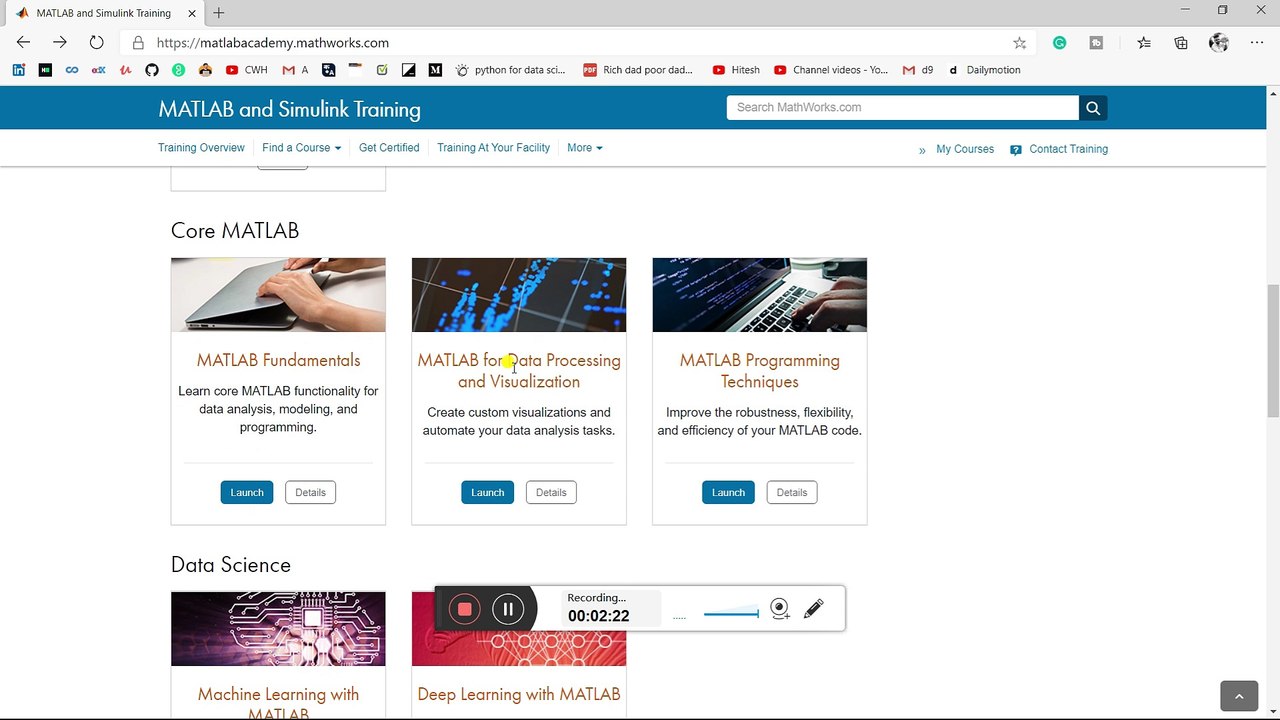Select the recorder pencil annotation tool

point(813,608)
